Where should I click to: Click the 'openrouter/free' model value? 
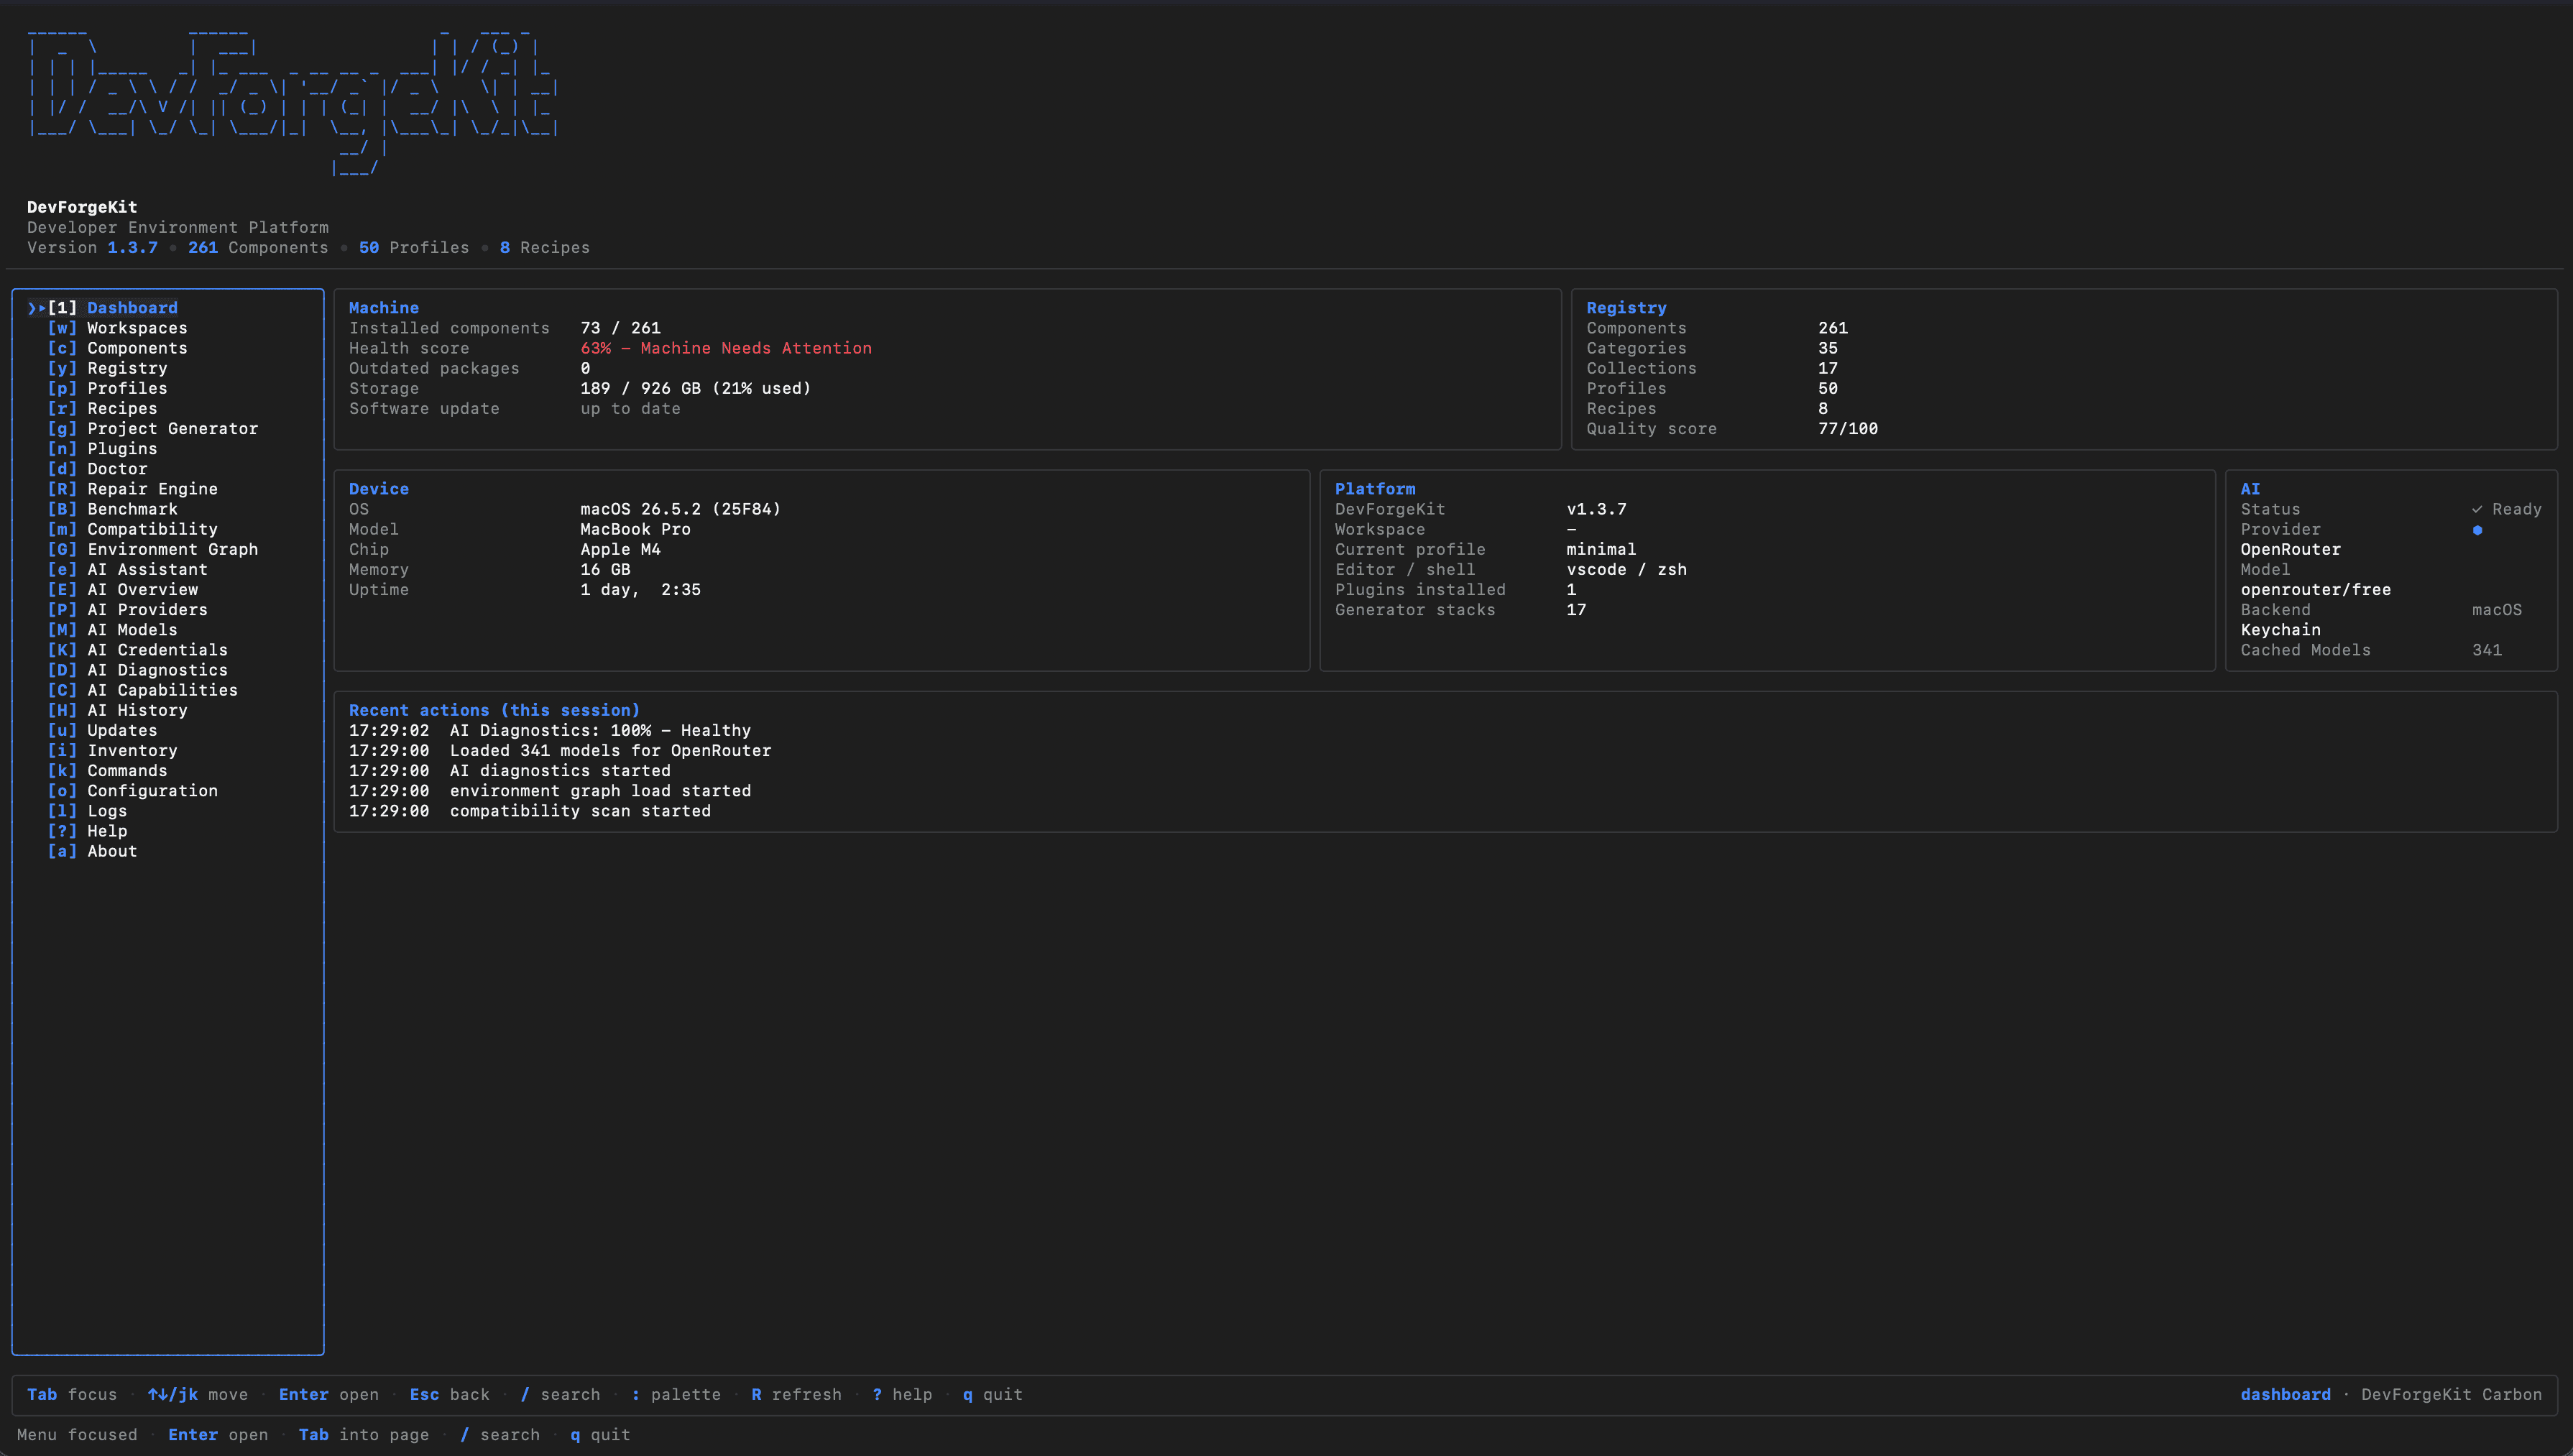click(x=2315, y=589)
